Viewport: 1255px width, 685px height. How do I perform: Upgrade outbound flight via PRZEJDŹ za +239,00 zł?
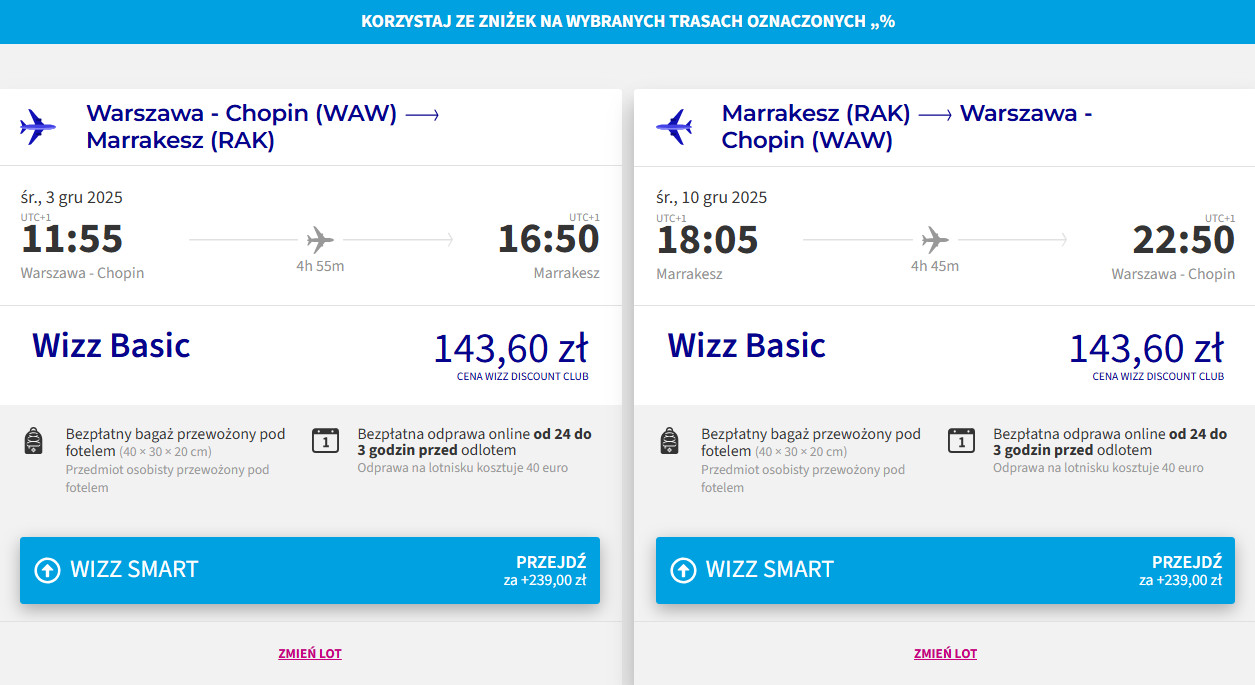tap(544, 570)
